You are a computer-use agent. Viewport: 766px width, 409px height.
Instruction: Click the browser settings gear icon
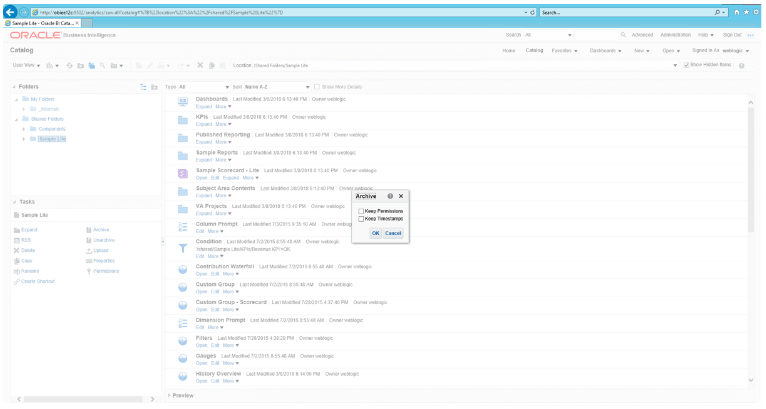pos(755,12)
